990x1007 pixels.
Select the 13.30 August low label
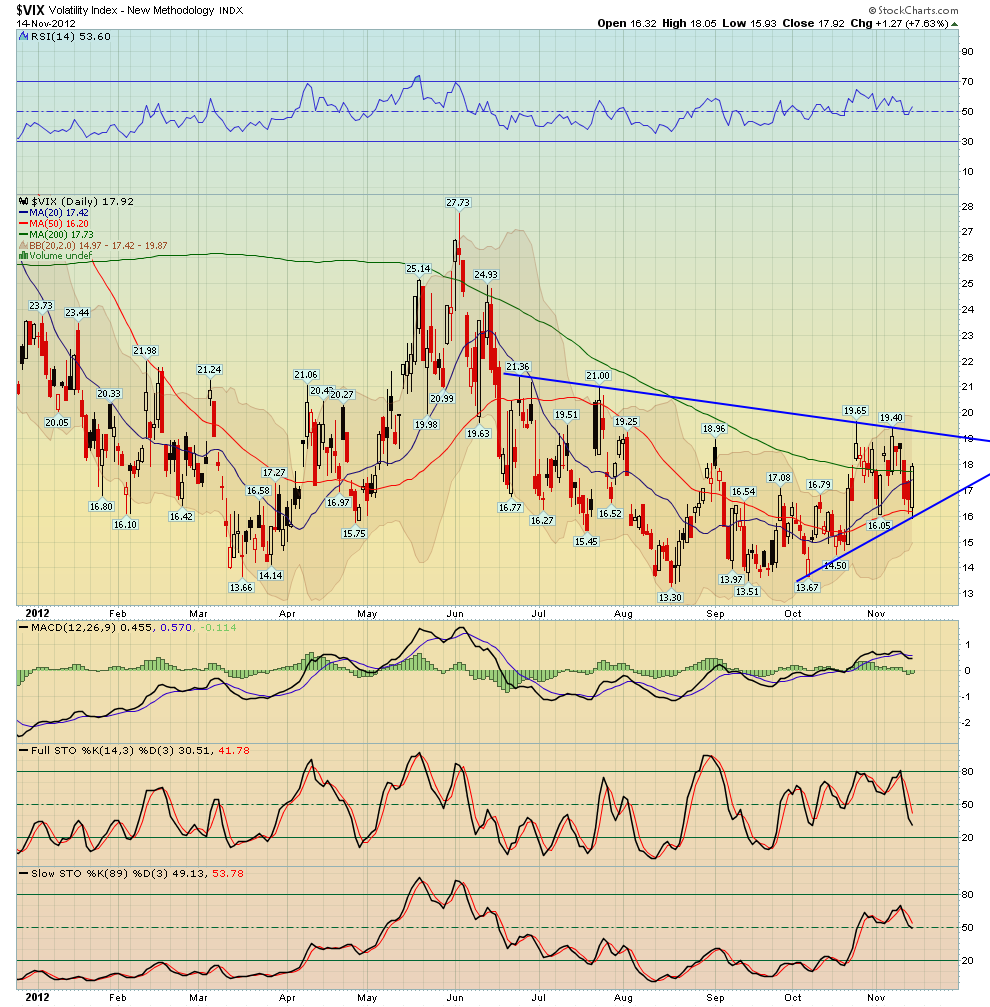coord(670,597)
